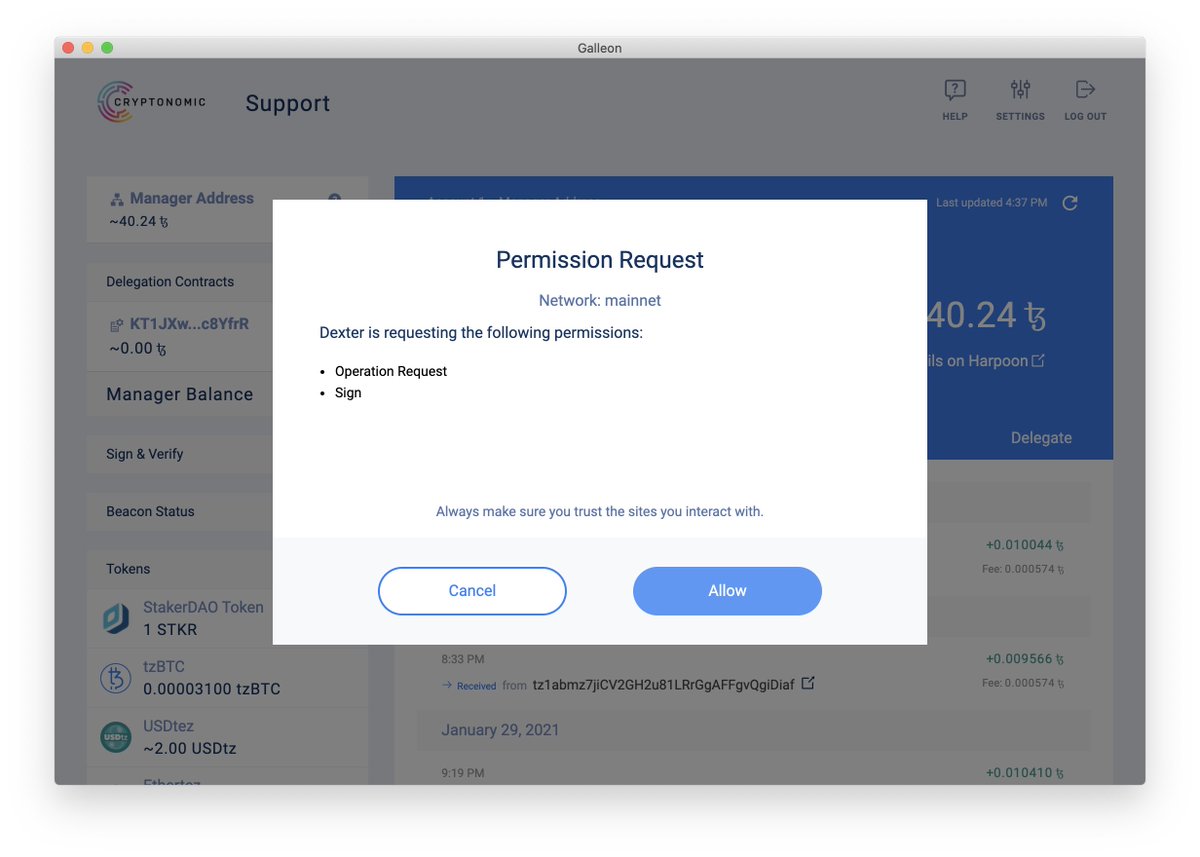
Task: Switch to the Delegate tab
Action: pos(1041,438)
